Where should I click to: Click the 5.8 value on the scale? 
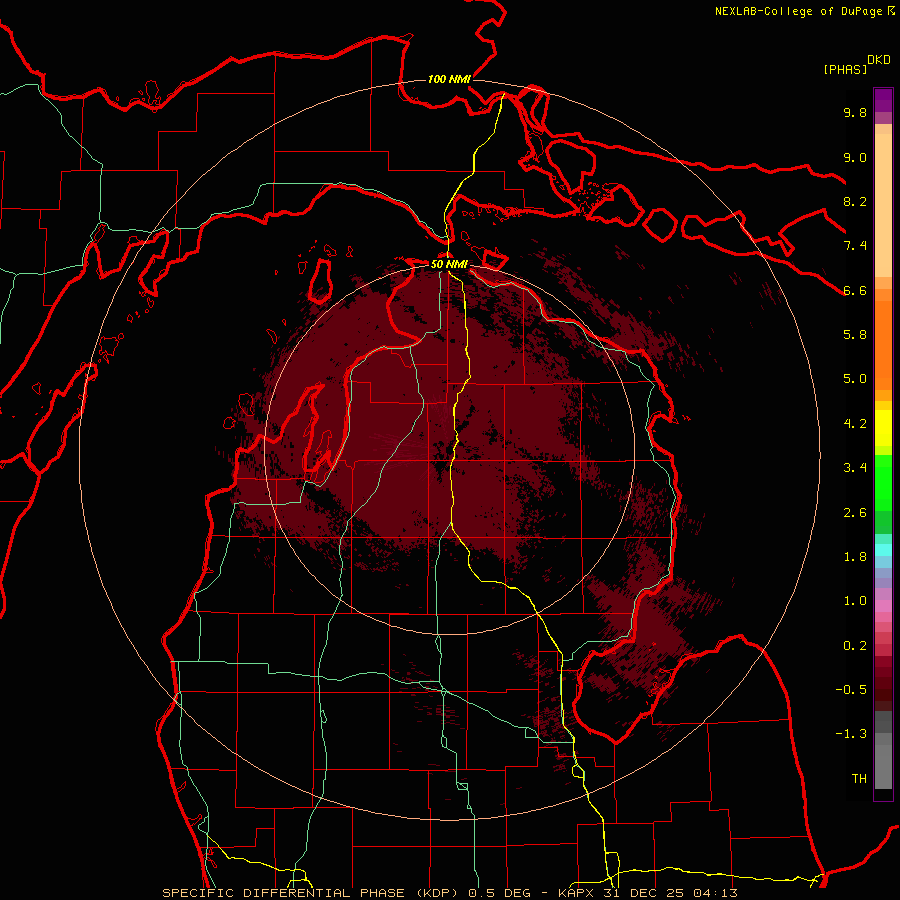[855, 334]
